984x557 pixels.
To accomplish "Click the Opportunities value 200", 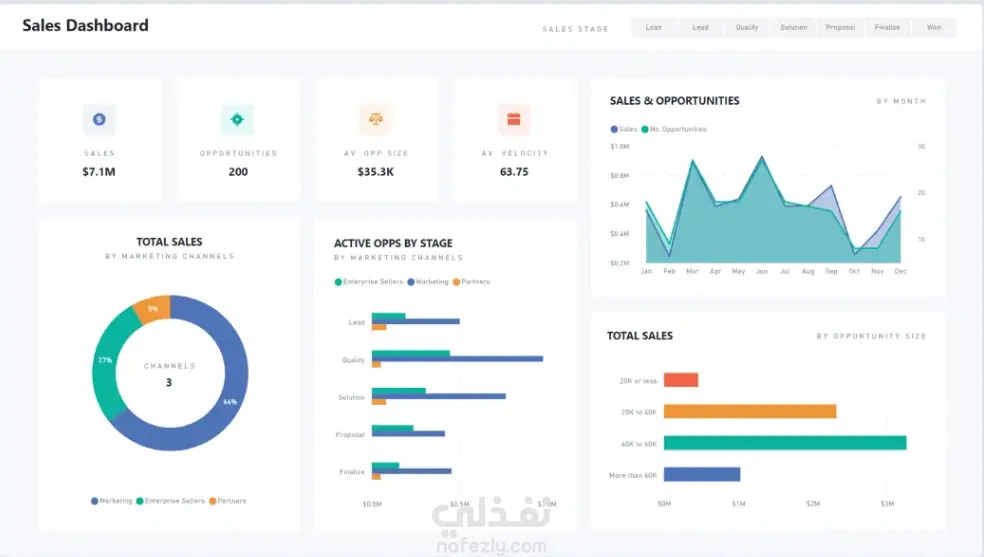I will coord(238,172).
